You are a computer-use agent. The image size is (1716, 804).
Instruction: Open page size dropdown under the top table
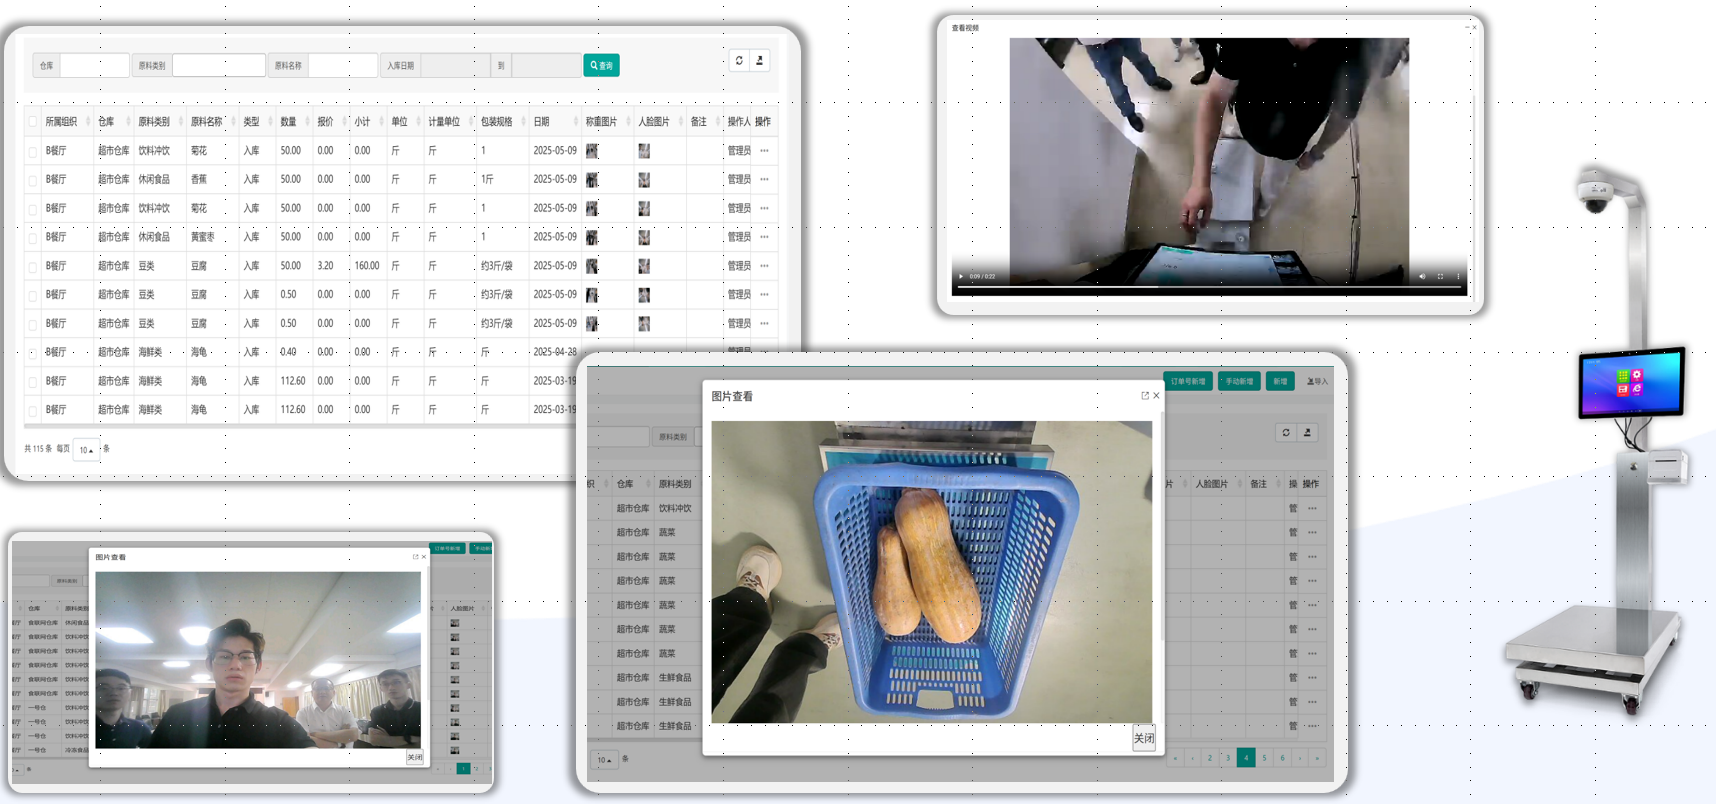pyautogui.click(x=86, y=450)
